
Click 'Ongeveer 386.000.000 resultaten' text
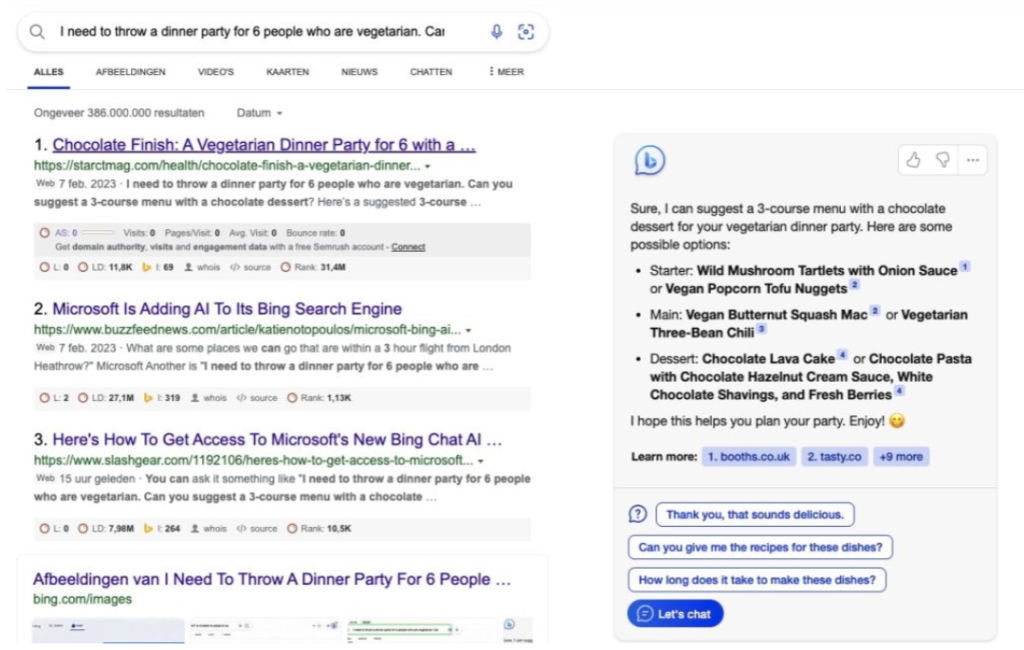pyautogui.click(x=119, y=113)
